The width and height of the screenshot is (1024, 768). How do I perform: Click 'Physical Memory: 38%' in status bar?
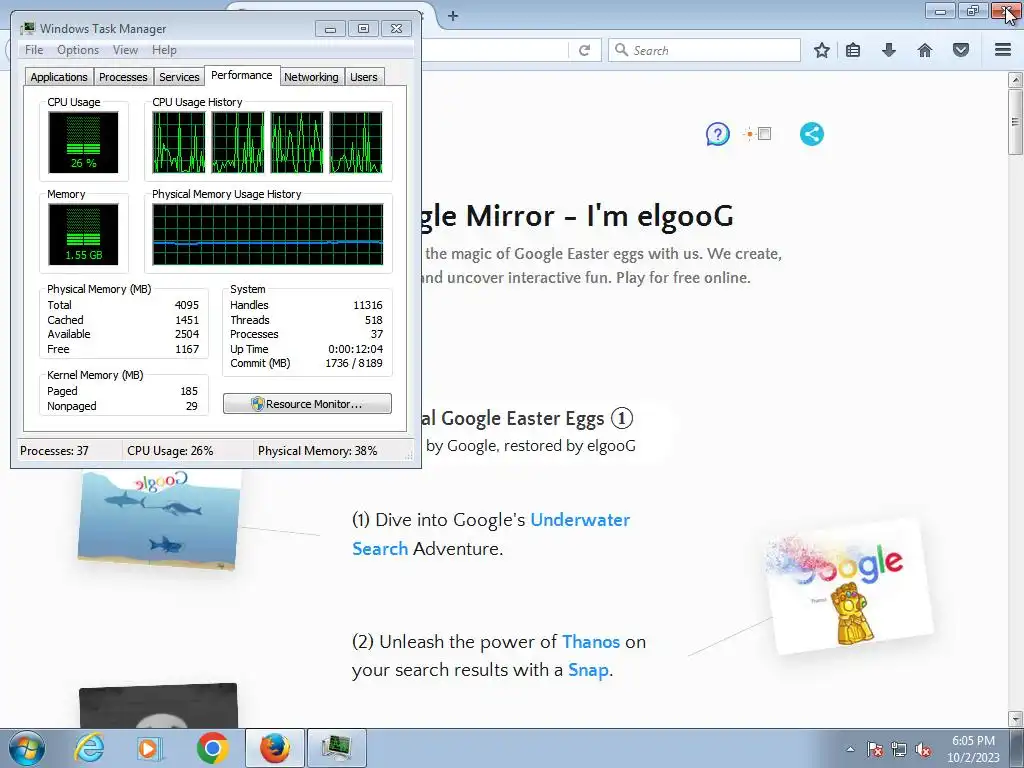tap(317, 451)
